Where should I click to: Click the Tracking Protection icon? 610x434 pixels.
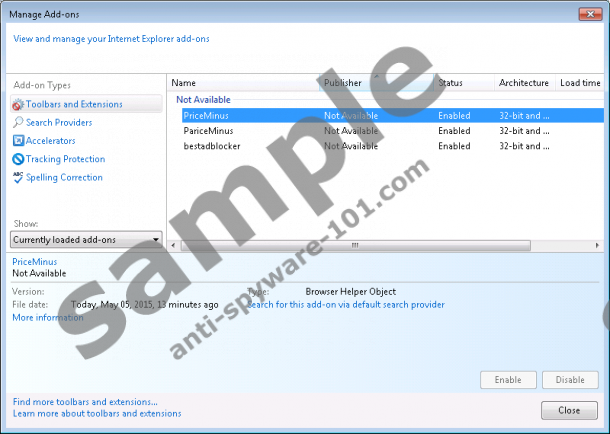click(x=17, y=159)
